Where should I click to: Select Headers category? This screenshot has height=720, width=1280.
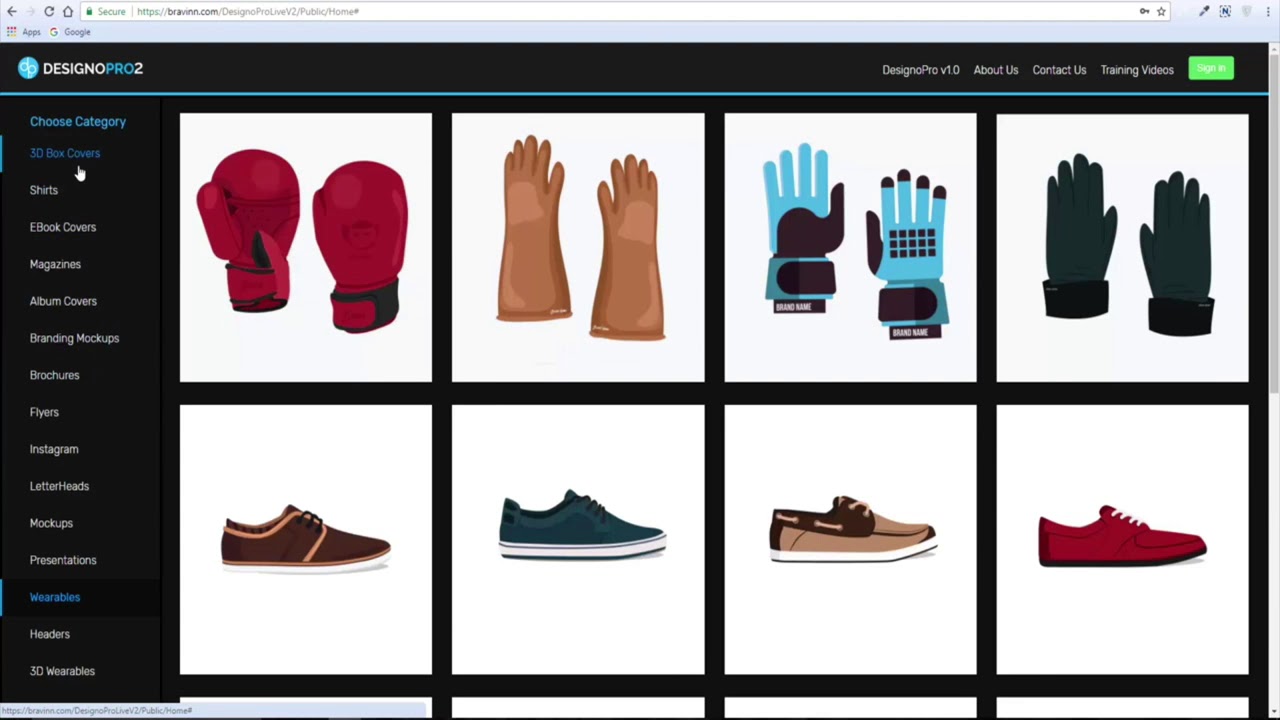click(x=50, y=634)
